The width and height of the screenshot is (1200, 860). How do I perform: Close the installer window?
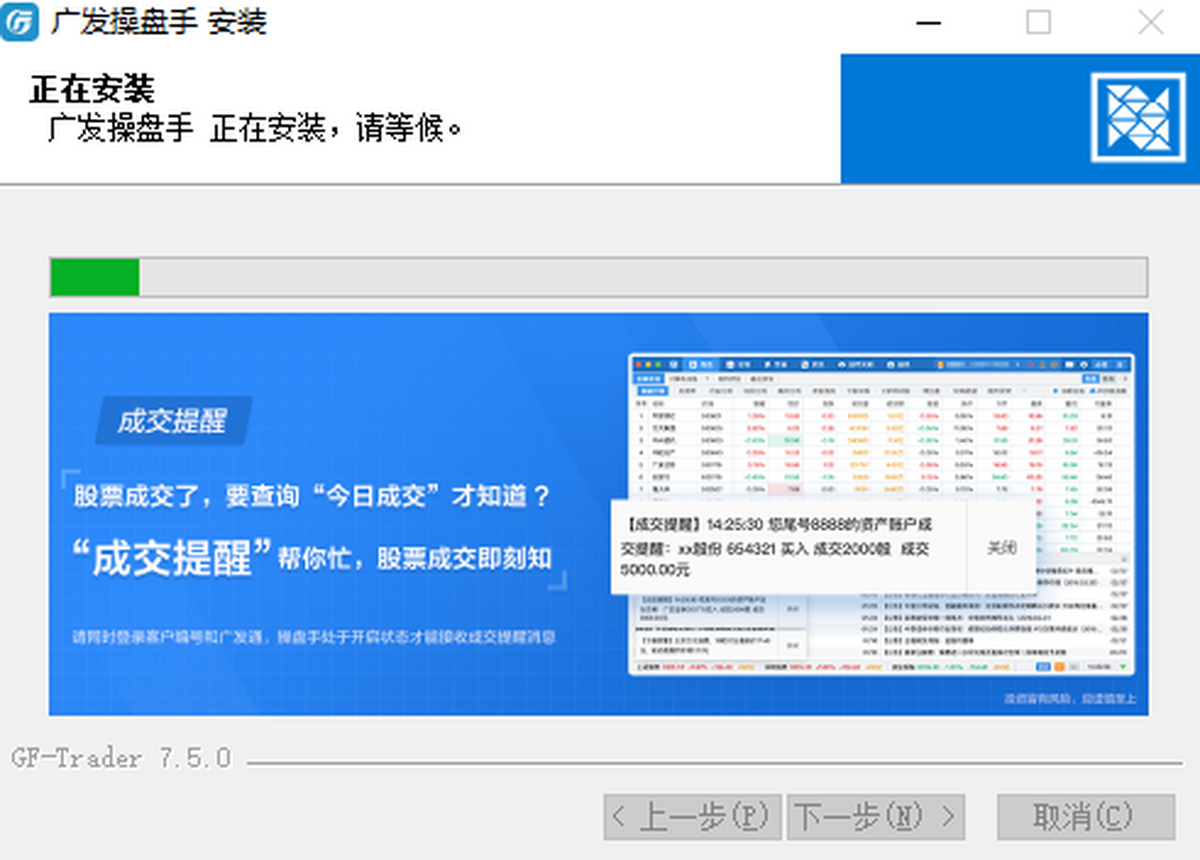[1151, 22]
